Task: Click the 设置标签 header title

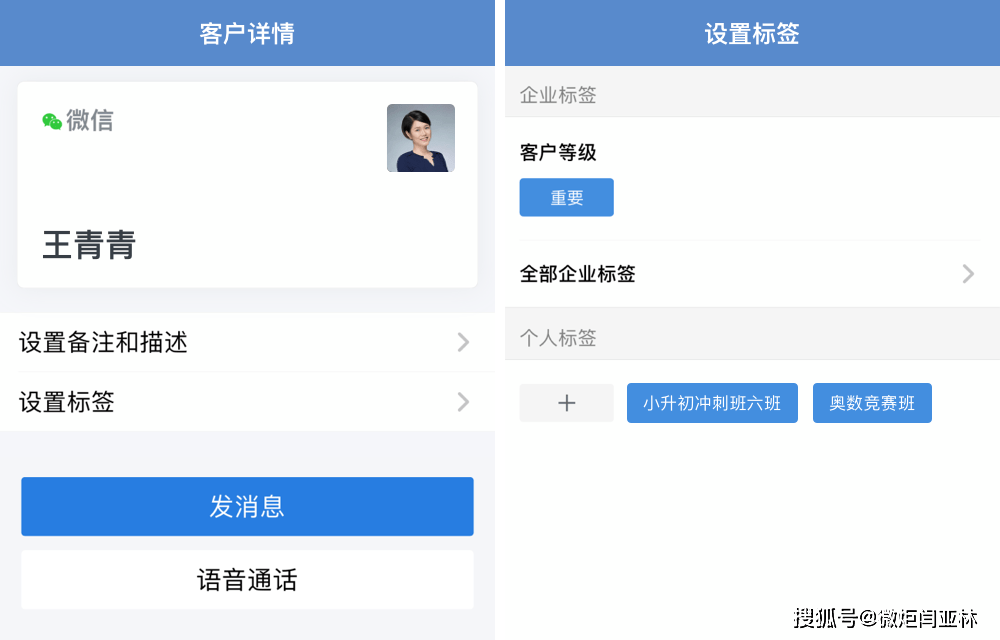Action: pos(752,34)
